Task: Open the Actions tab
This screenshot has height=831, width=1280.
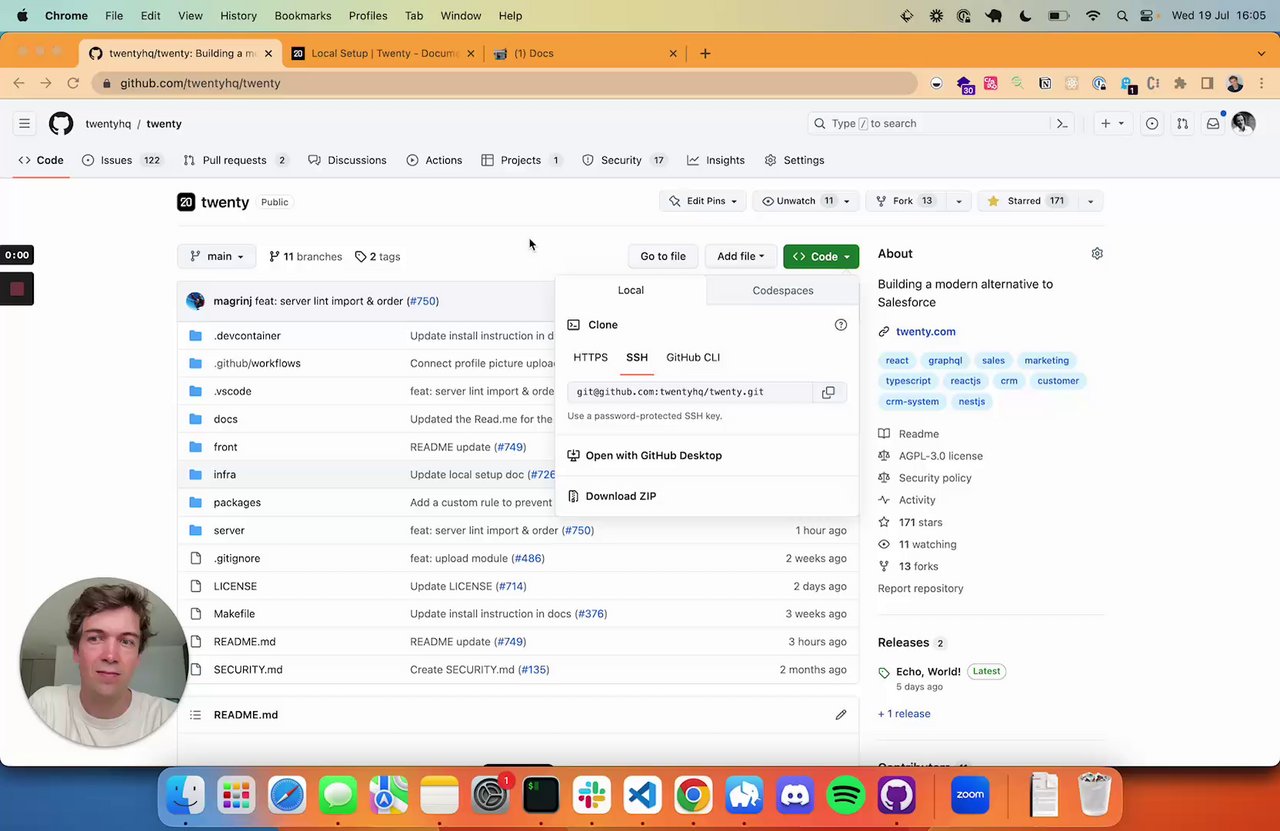Action: (x=434, y=160)
